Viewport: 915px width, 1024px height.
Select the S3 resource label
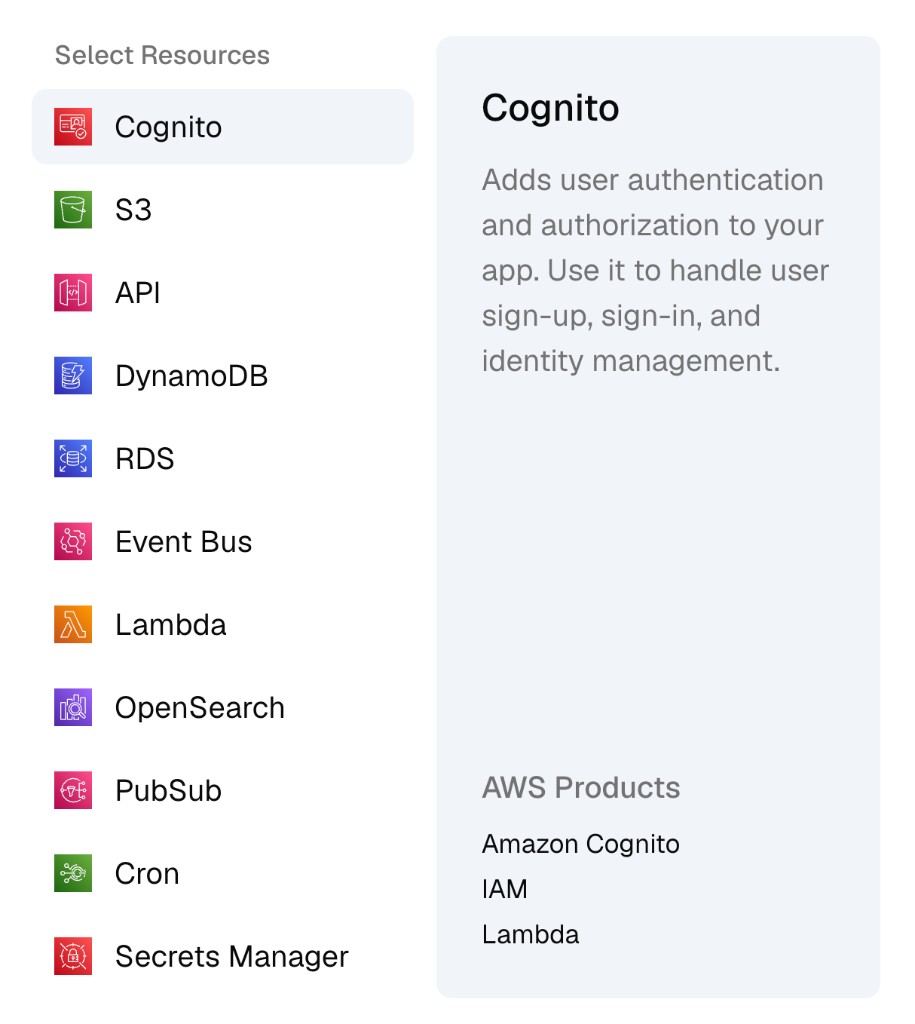133,210
